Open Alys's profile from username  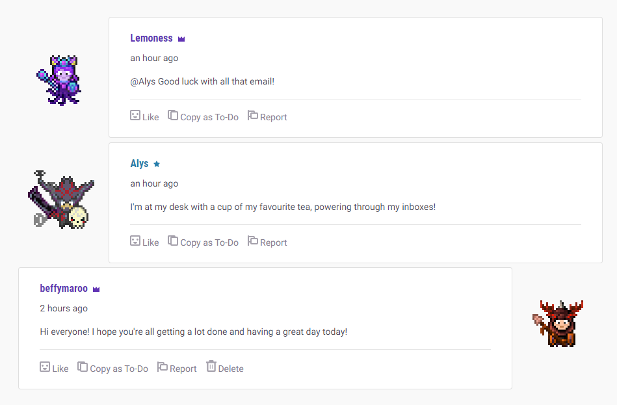pos(139,163)
